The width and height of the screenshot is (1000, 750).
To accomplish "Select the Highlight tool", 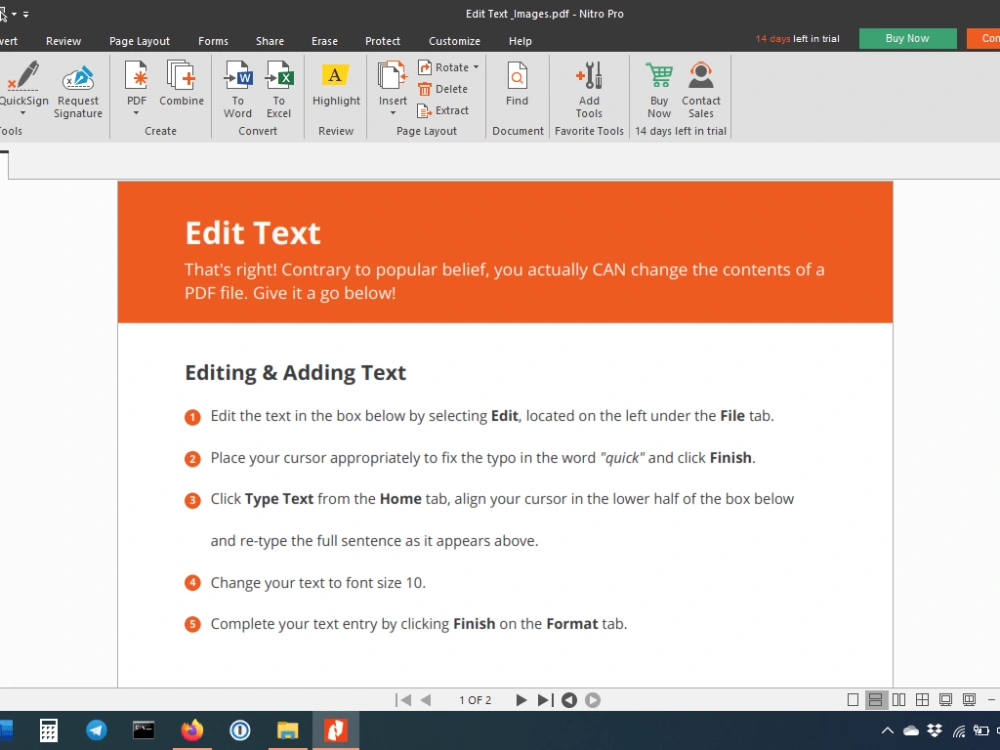I will (335, 83).
